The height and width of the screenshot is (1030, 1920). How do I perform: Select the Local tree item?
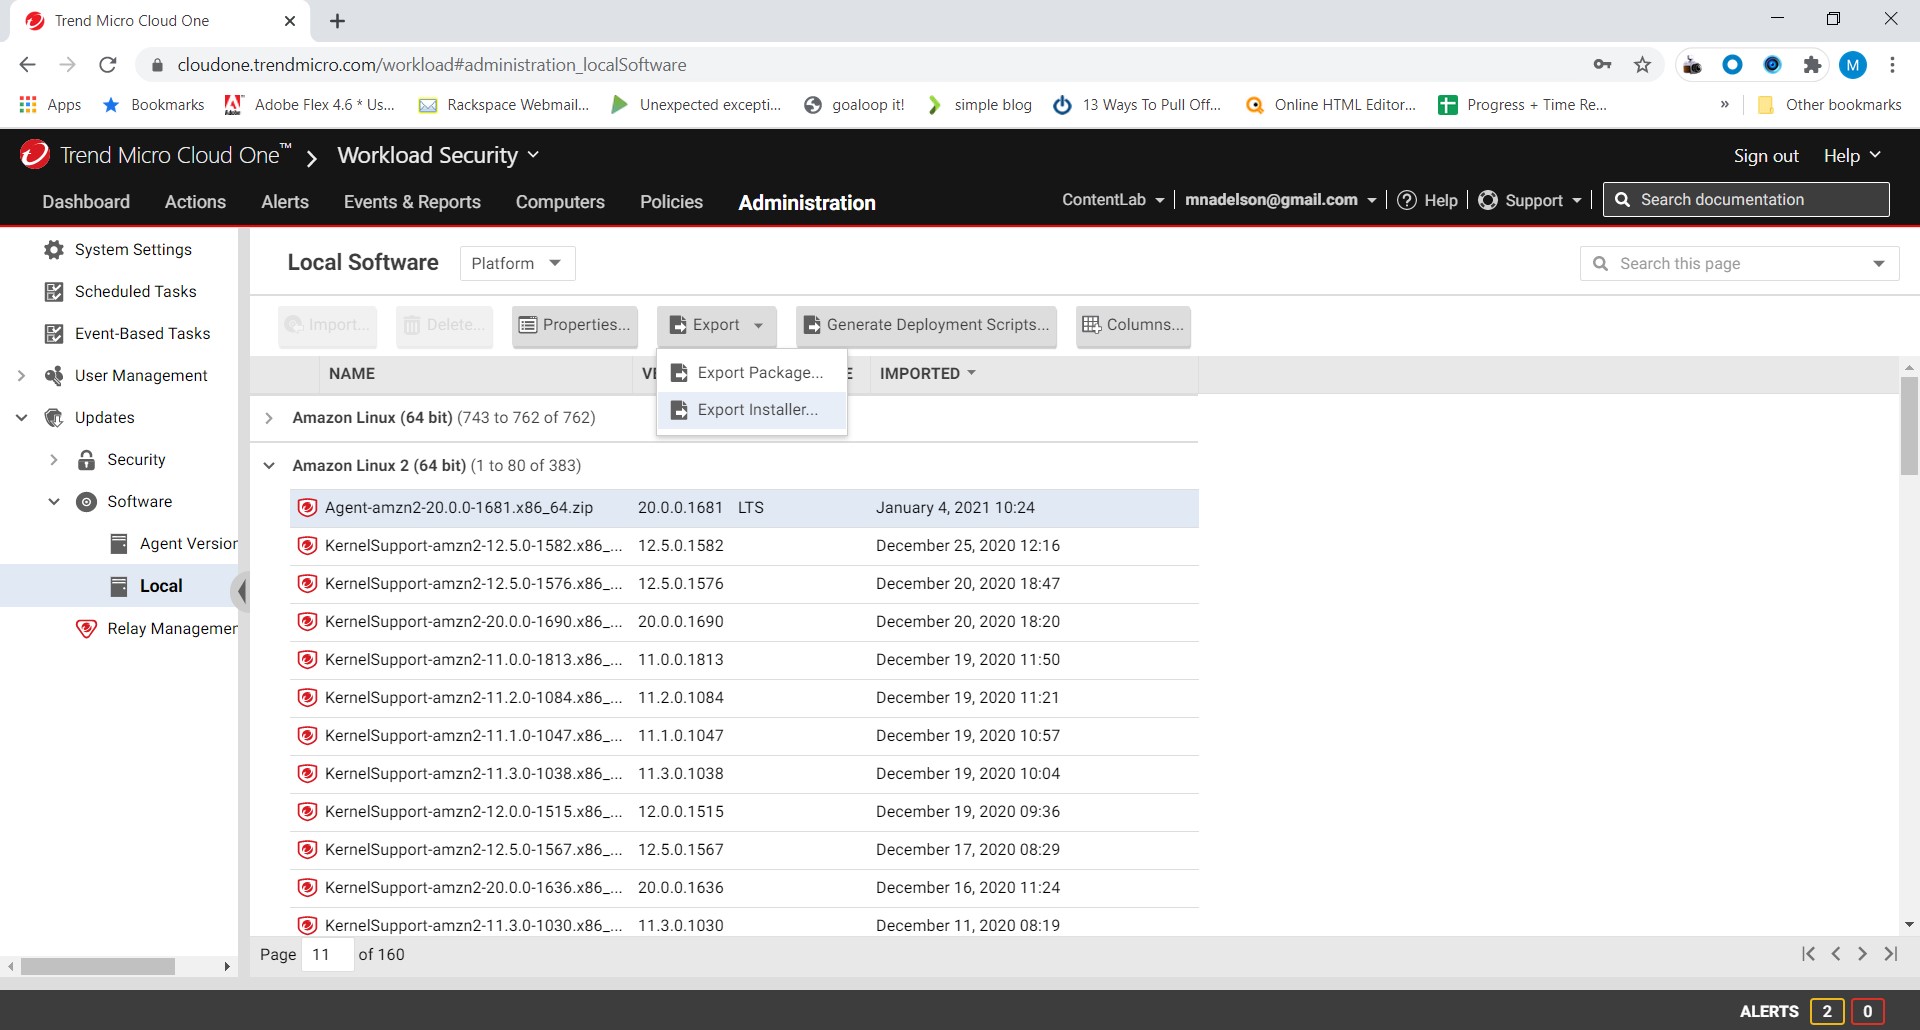pyautogui.click(x=161, y=586)
